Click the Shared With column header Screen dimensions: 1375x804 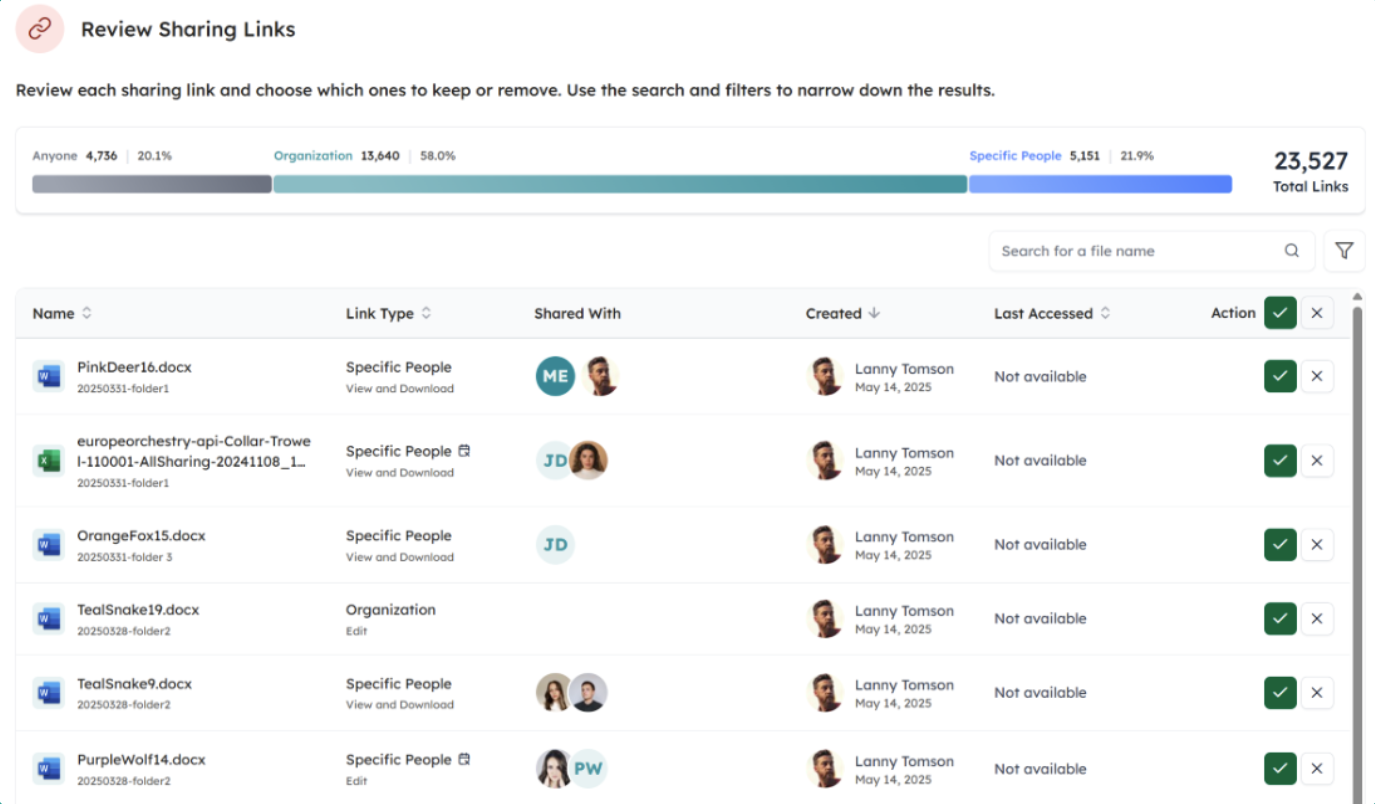tap(577, 313)
